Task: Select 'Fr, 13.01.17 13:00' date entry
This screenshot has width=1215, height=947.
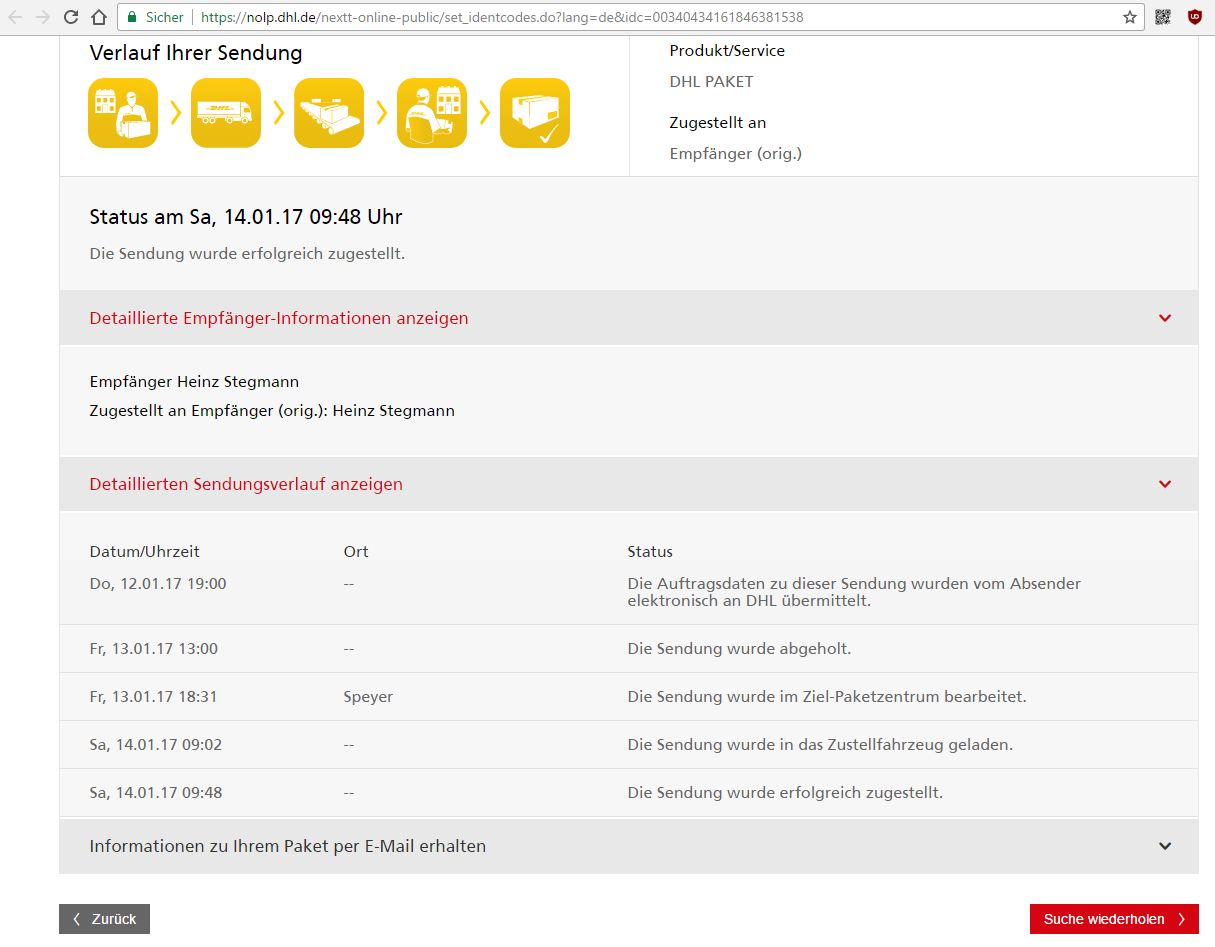Action: tap(154, 649)
